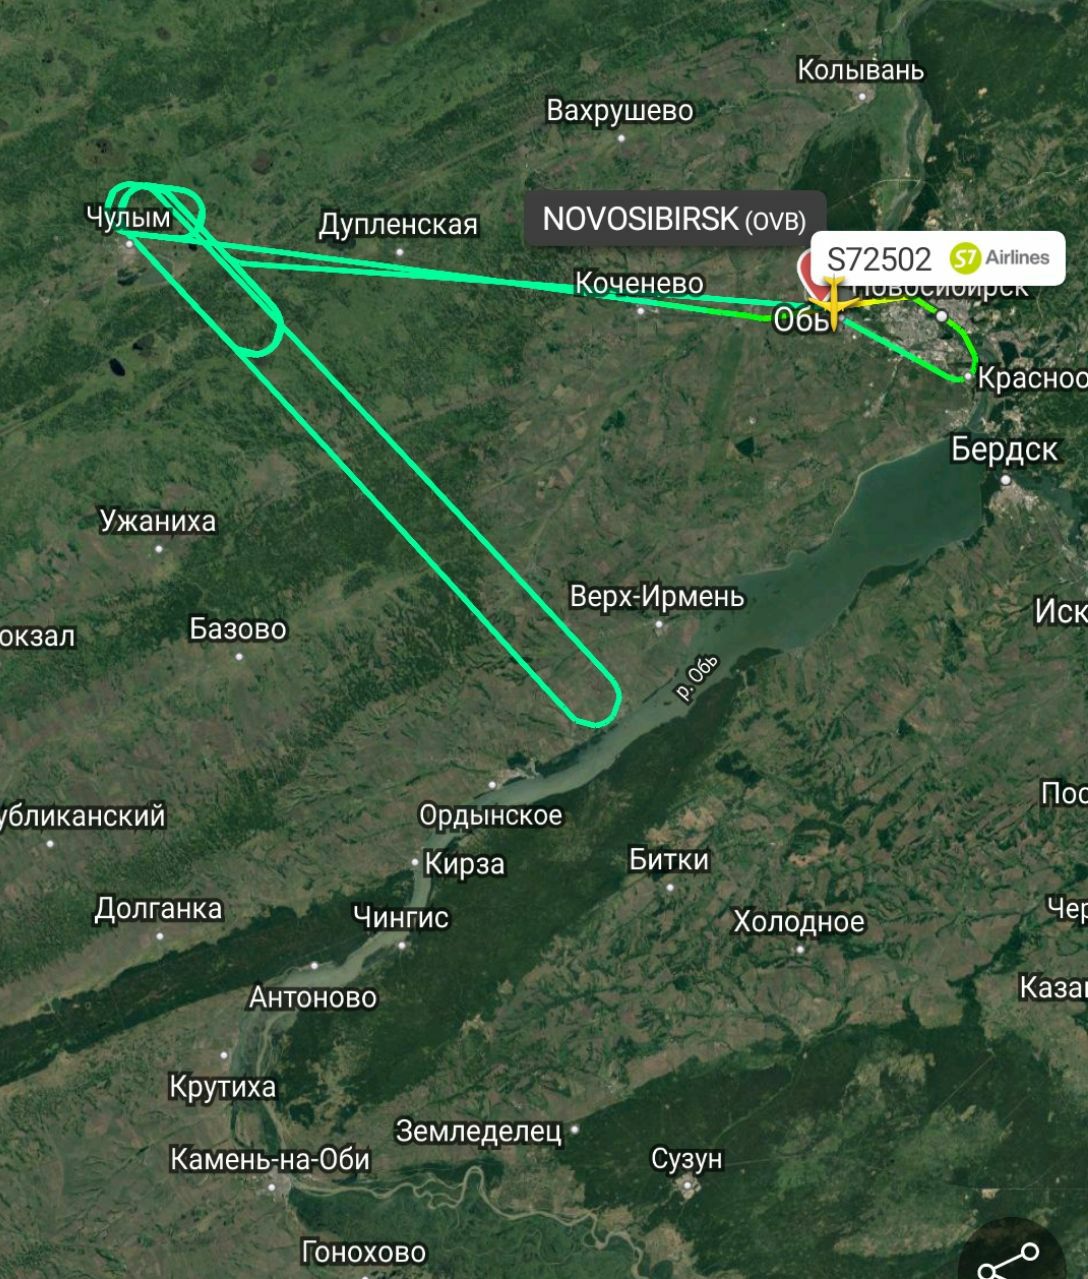The height and width of the screenshot is (1279, 1088).
Task: Tap the Бердск city dot
Action: [x=1006, y=481]
